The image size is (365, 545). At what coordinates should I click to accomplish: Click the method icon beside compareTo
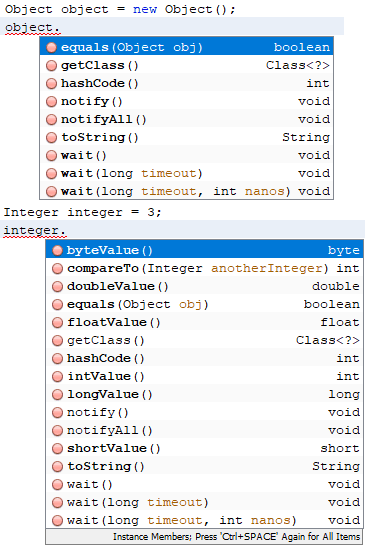57,268
